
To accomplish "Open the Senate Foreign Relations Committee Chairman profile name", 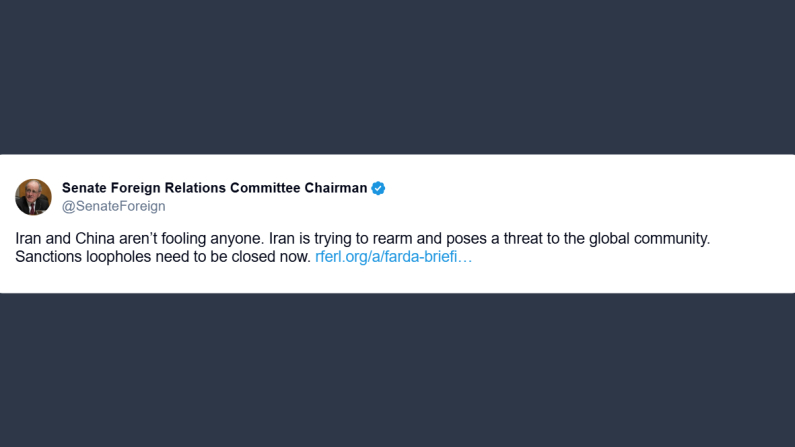I will (214, 188).
